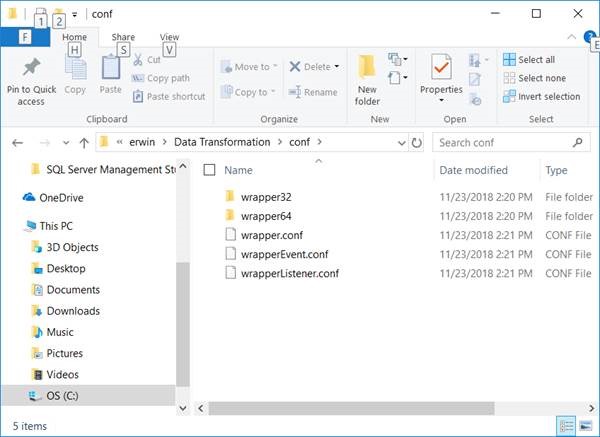Create a New folder
600x437 pixels.
pyautogui.click(x=367, y=80)
